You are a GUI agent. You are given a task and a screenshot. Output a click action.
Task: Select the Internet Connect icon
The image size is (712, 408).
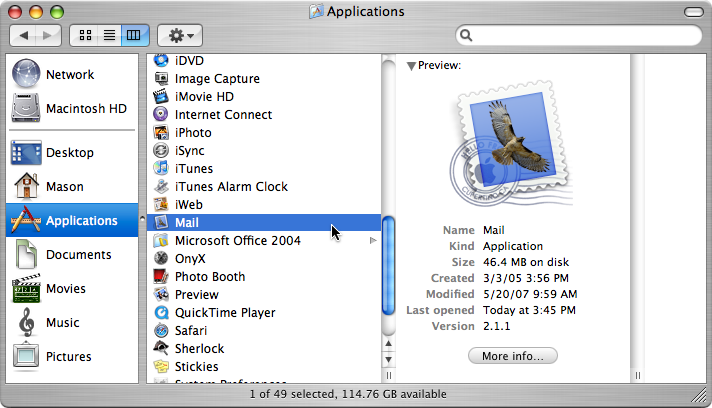tap(161, 114)
